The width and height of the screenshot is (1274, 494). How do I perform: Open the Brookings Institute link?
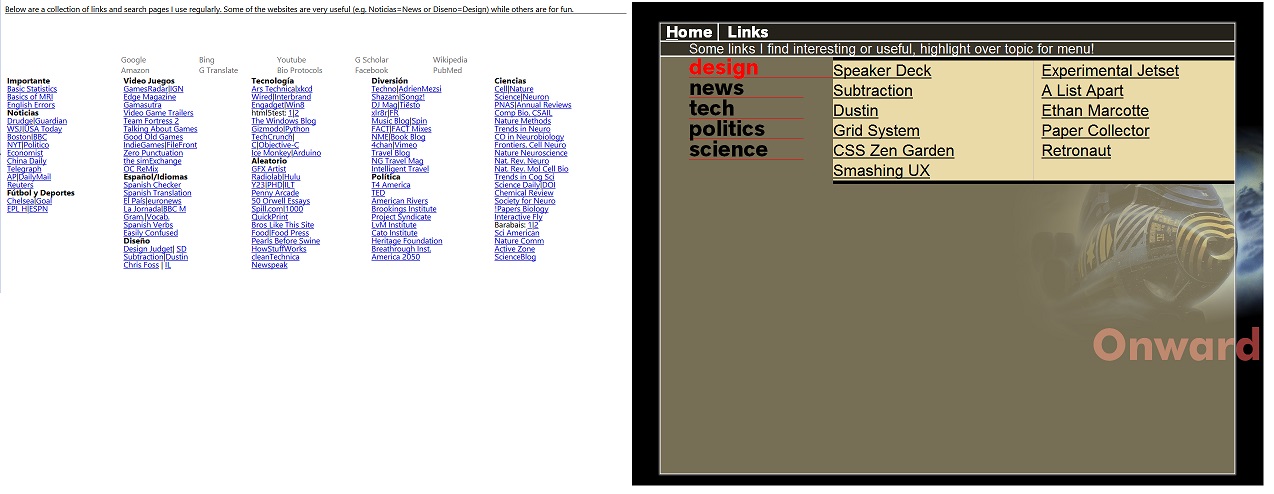tap(404, 209)
